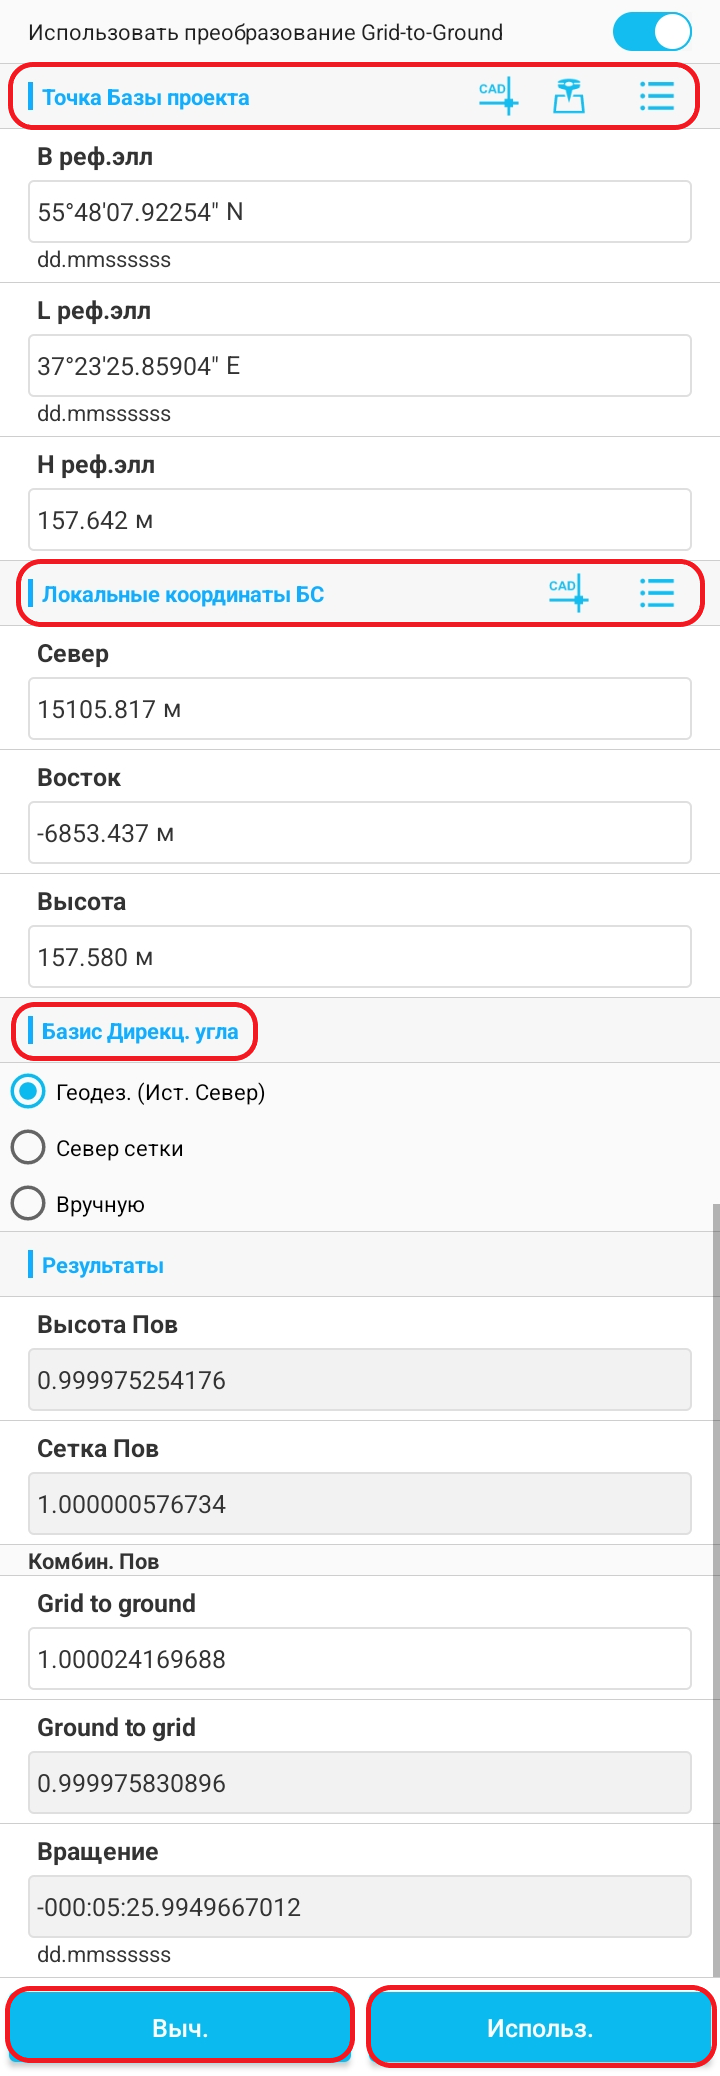Pick Локальные координаты БС from CAD icon
This screenshot has width=720, height=2076.
tap(568, 593)
